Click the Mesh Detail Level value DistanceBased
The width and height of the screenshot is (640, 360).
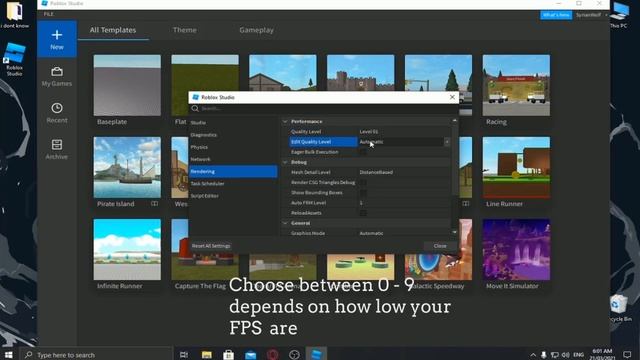376,172
